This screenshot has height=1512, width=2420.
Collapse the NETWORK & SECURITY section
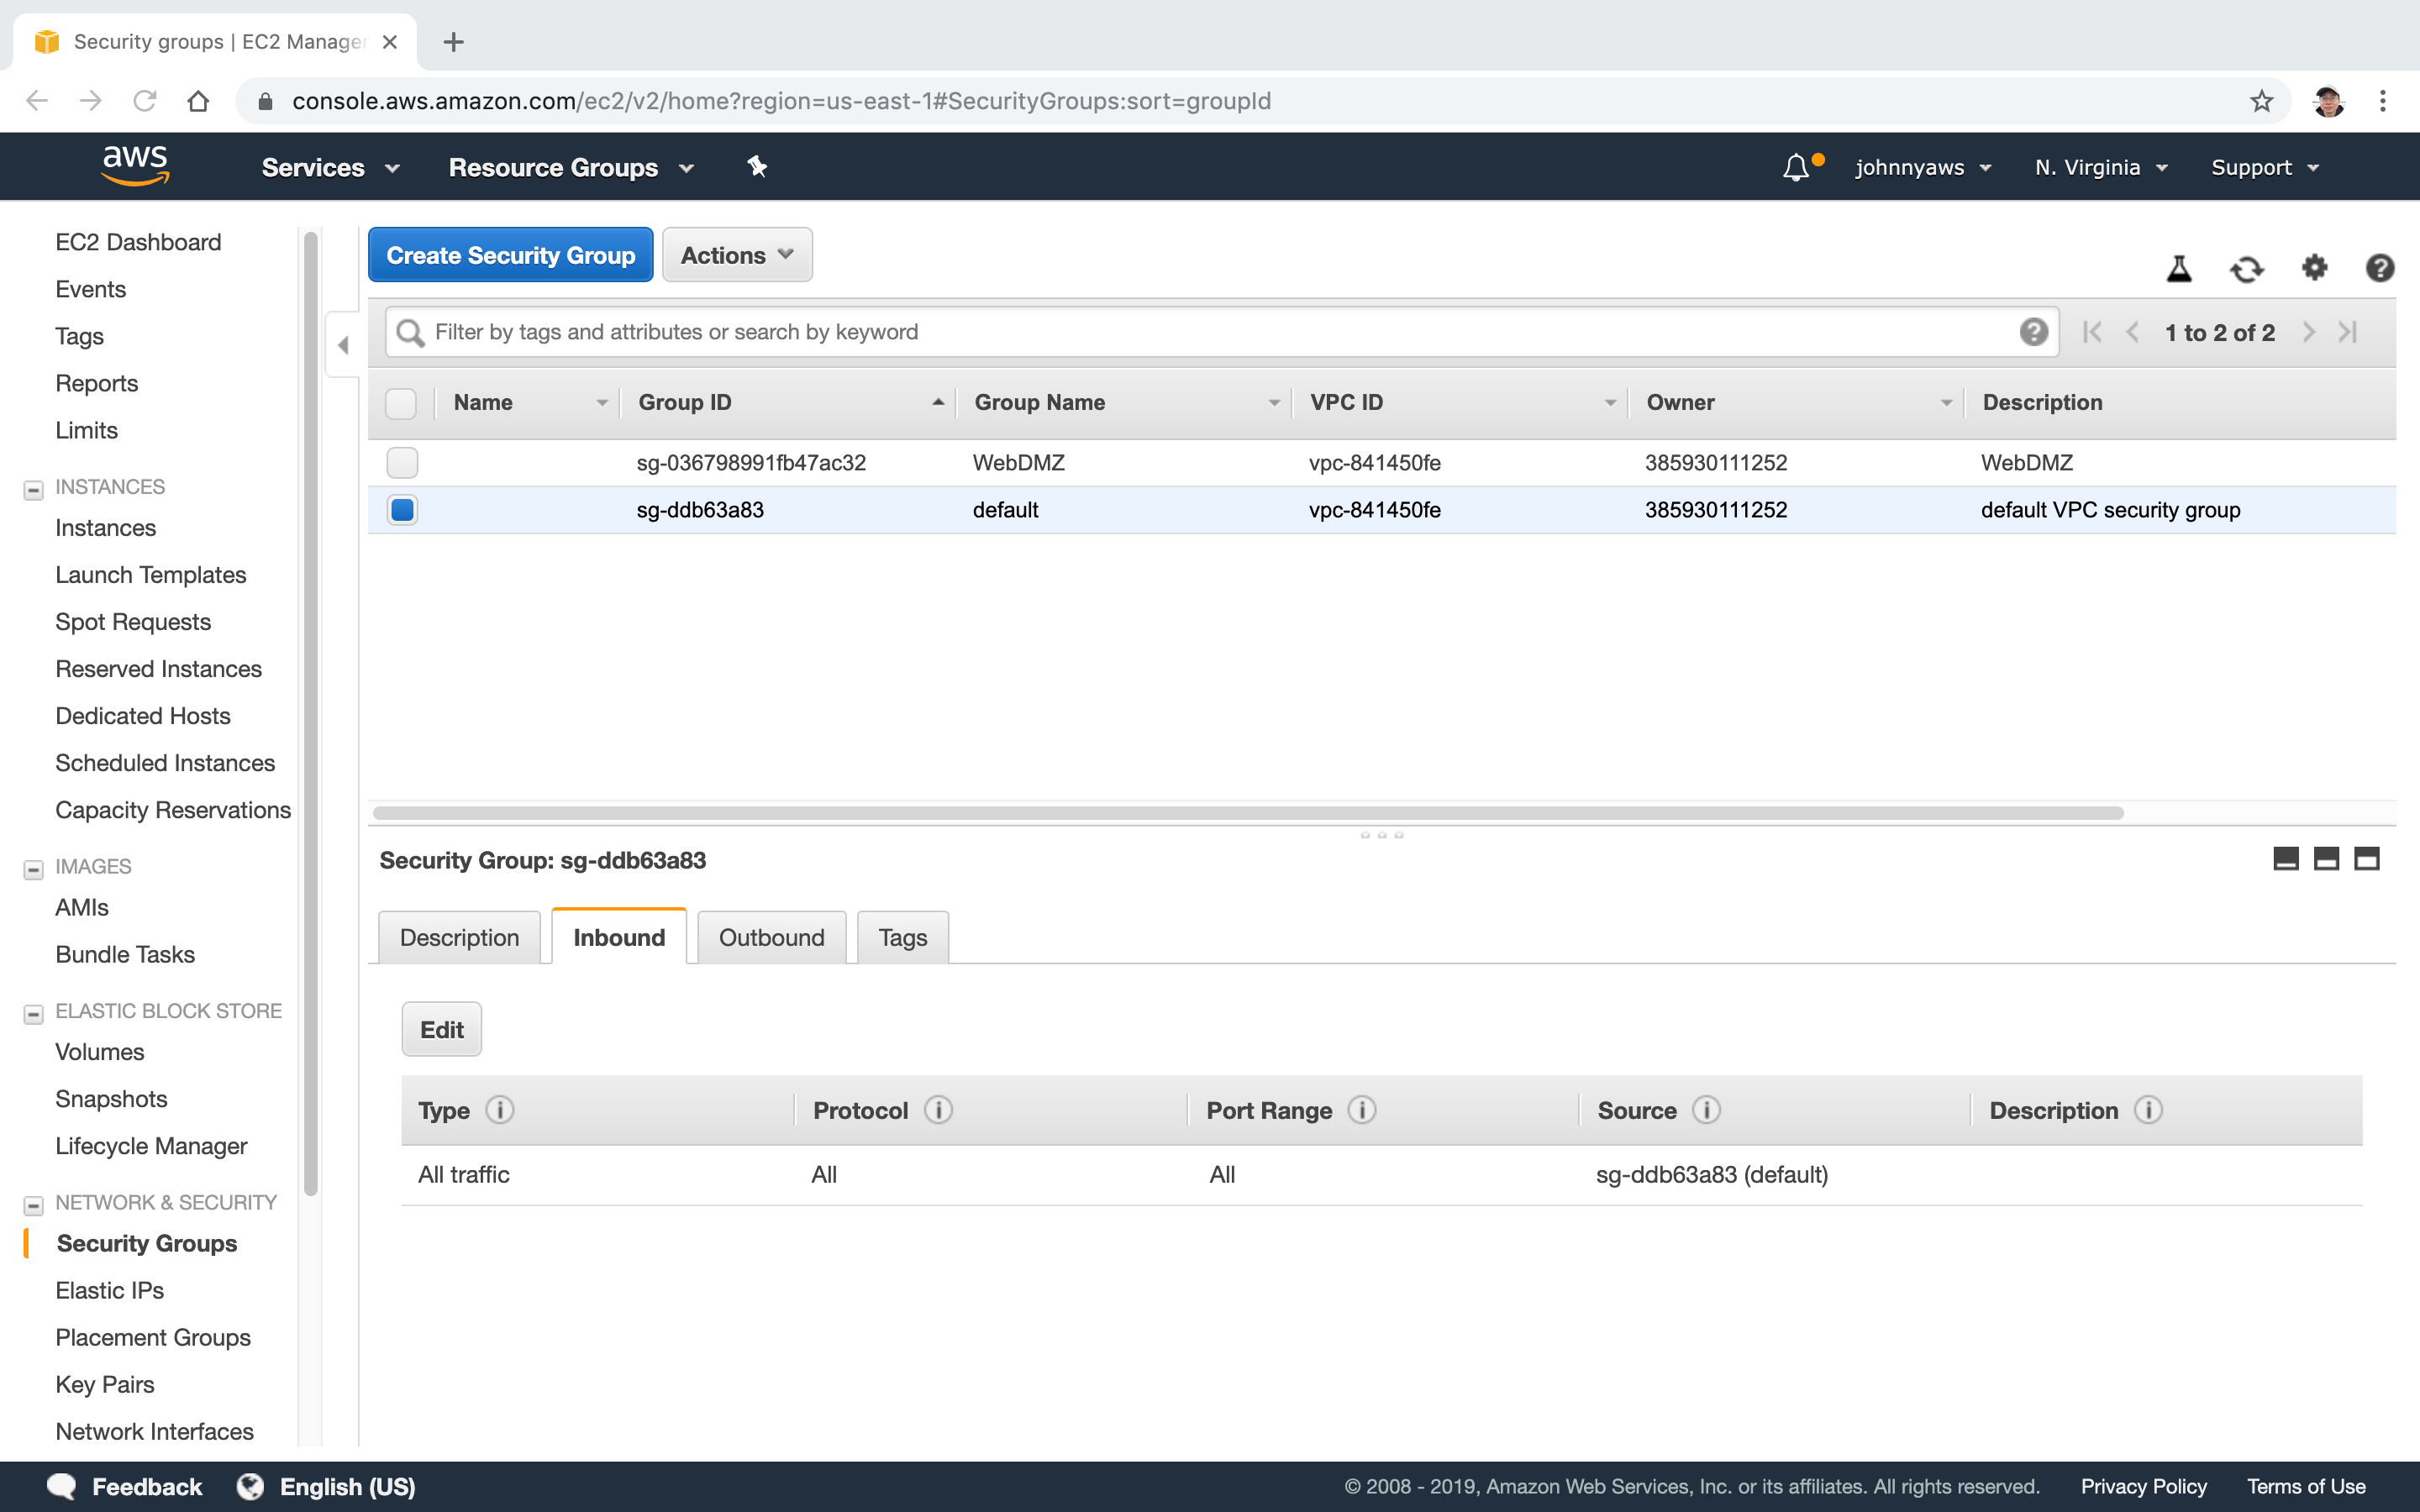(x=33, y=1205)
